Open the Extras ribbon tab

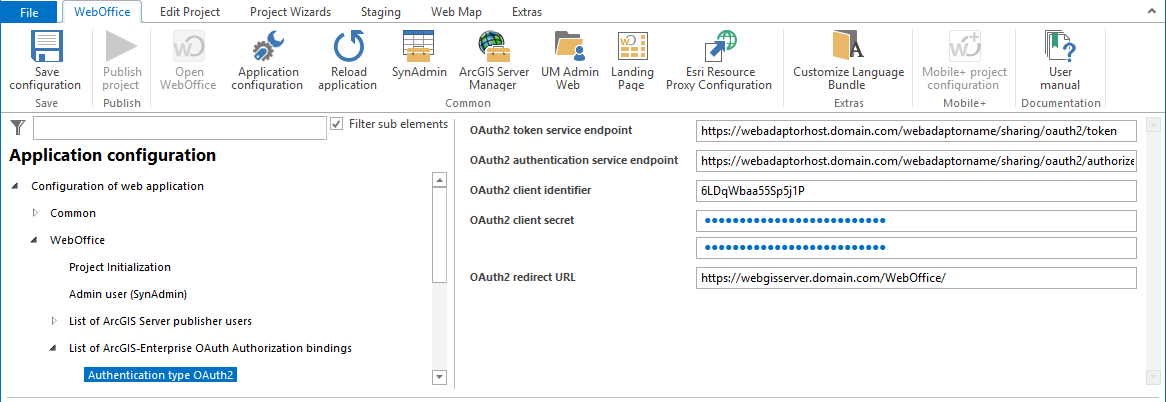(526, 12)
